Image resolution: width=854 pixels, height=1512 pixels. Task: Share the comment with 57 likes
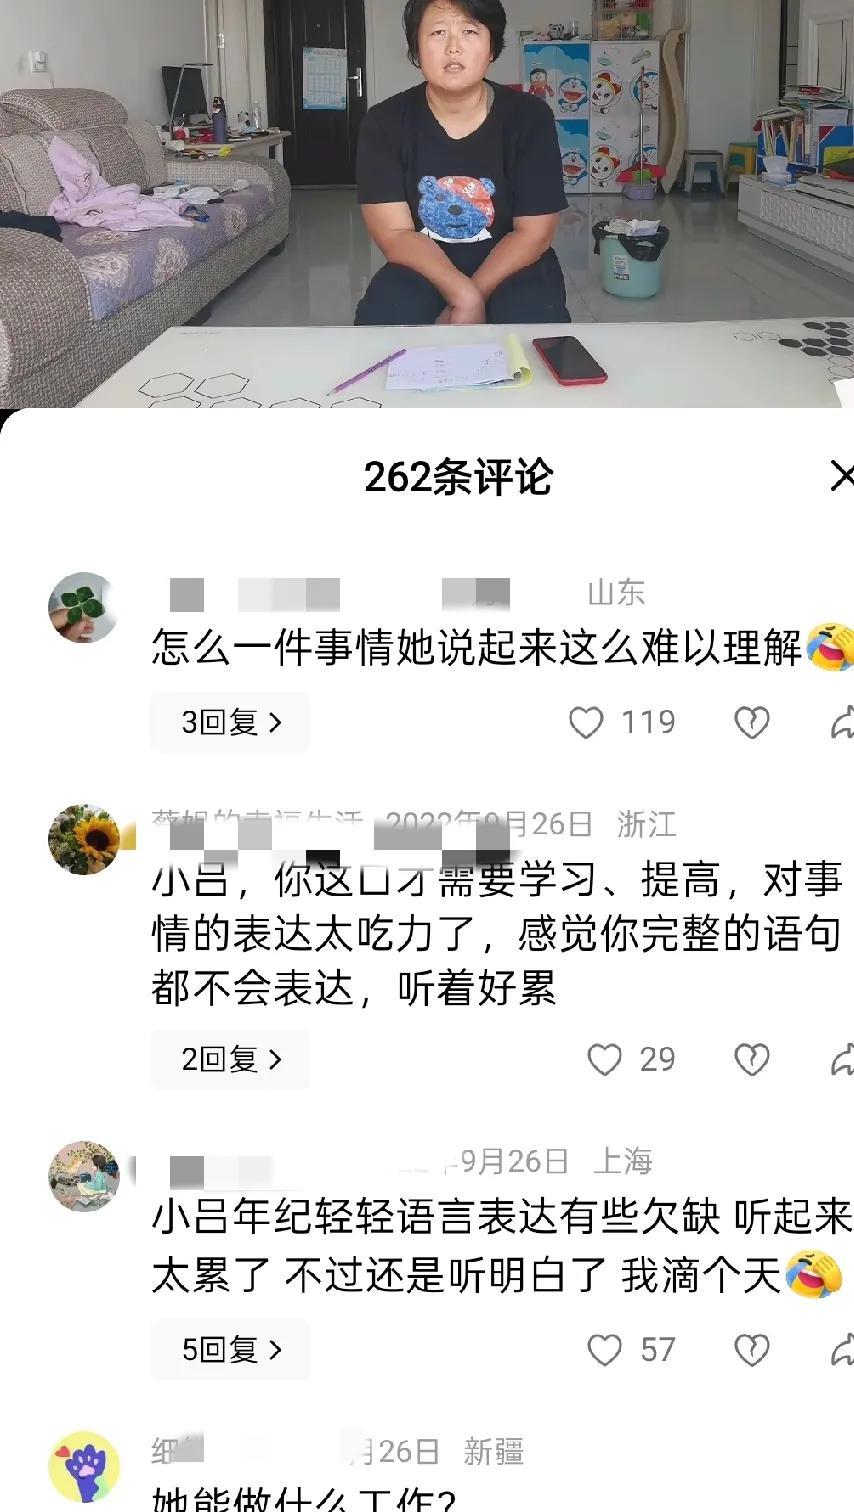[842, 1350]
